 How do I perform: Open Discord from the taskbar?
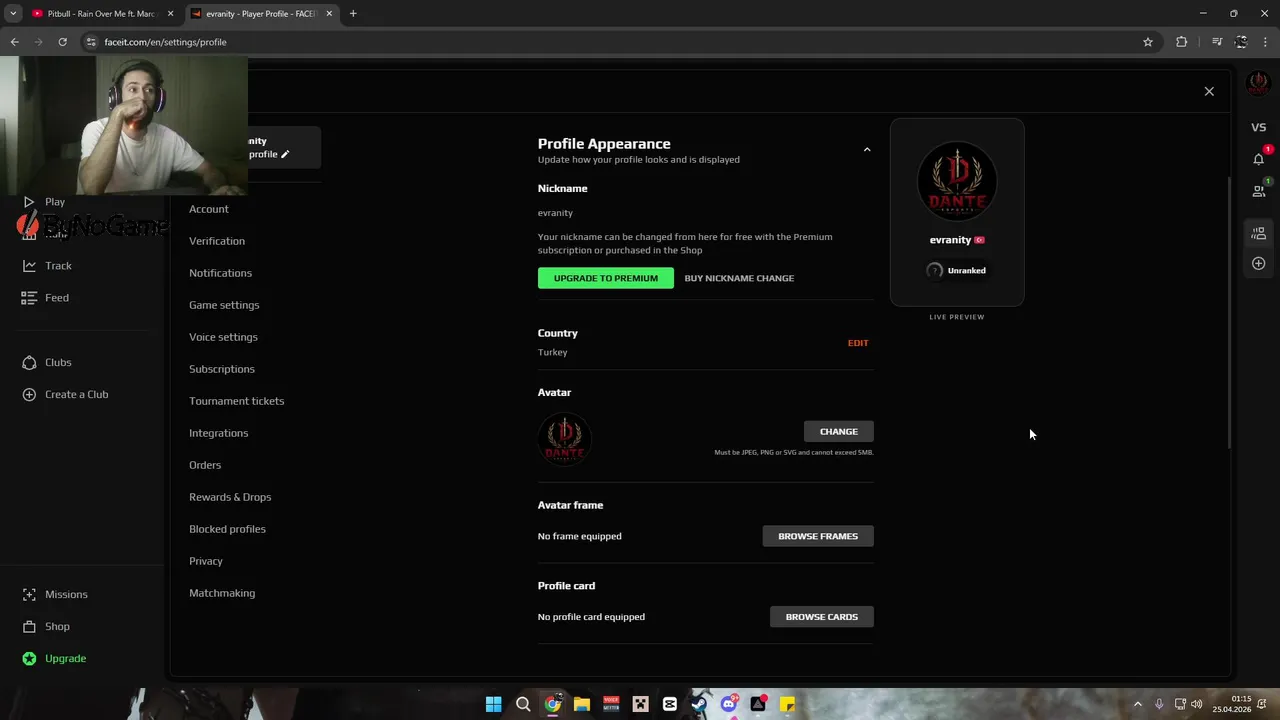tap(729, 704)
